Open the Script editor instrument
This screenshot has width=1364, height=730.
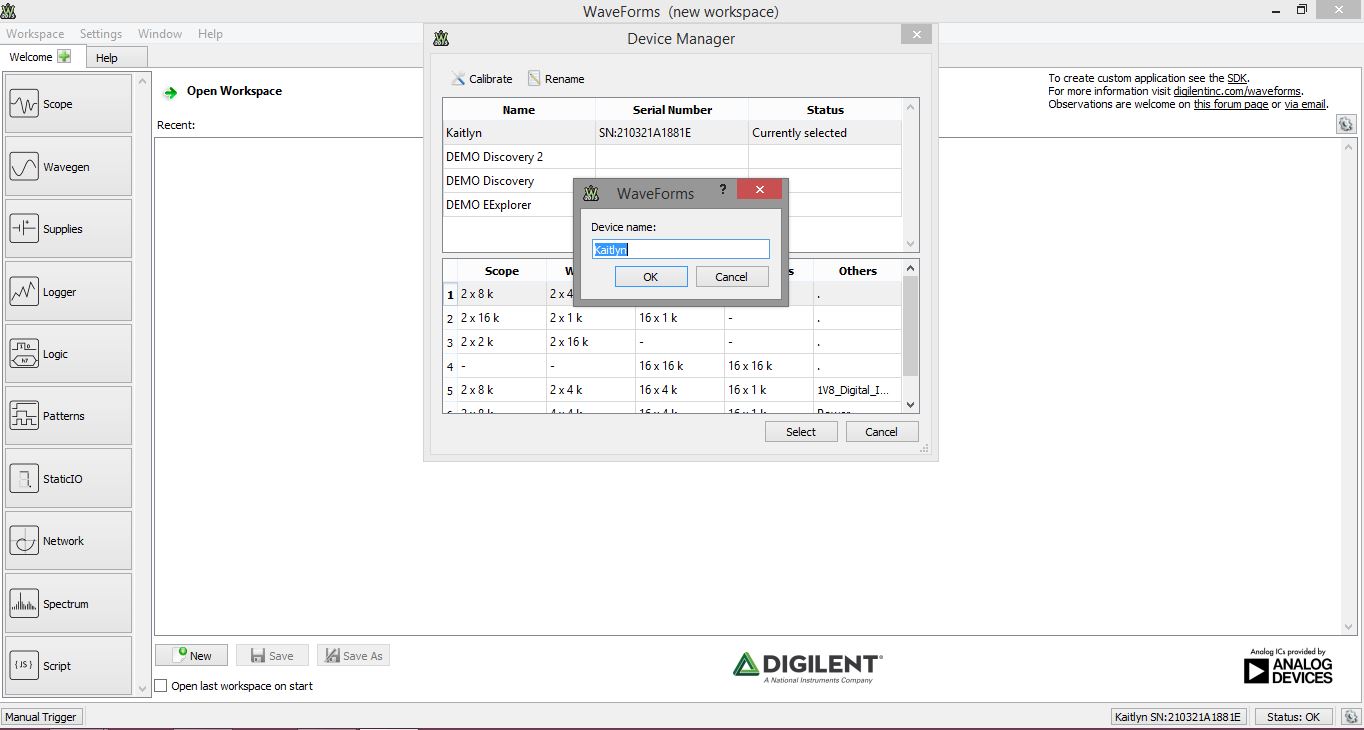coord(68,666)
